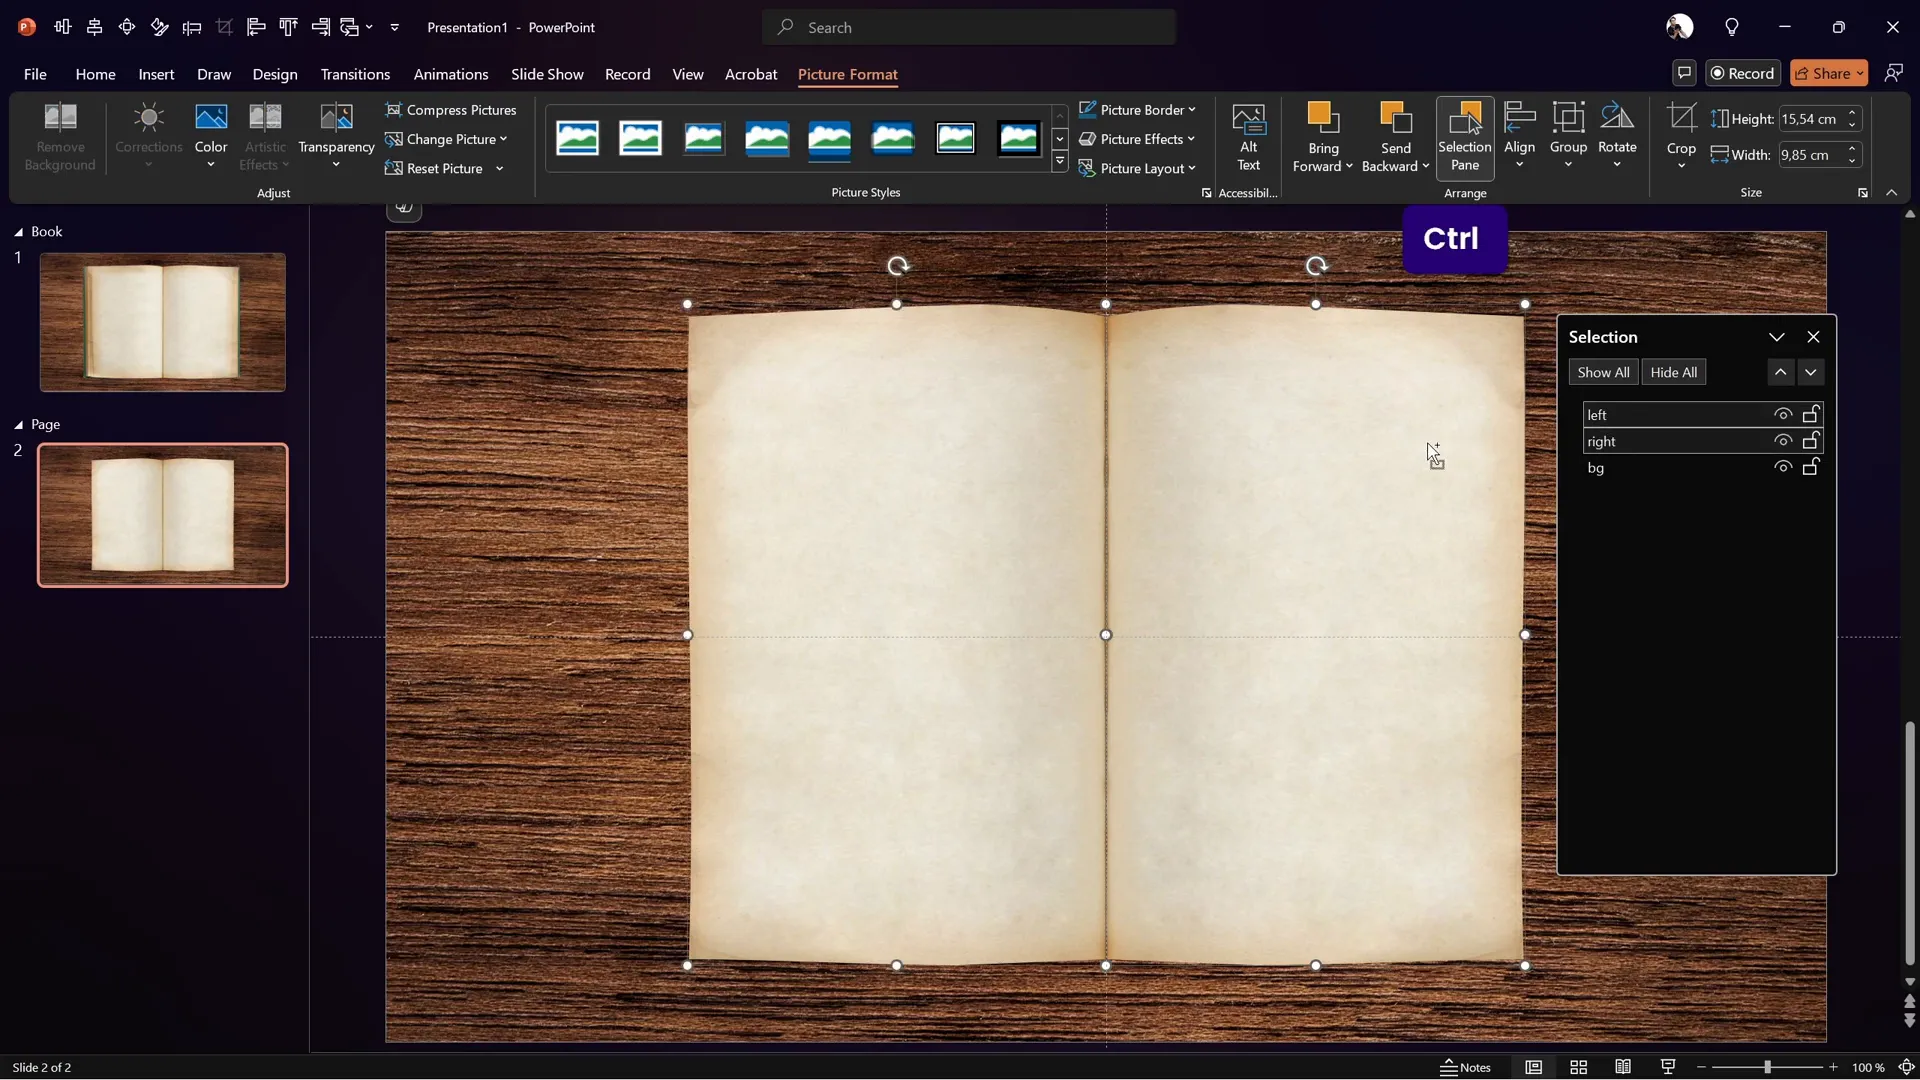1920x1080 pixels.
Task: Hide the right layer with eye icon
Action: click(x=1782, y=441)
